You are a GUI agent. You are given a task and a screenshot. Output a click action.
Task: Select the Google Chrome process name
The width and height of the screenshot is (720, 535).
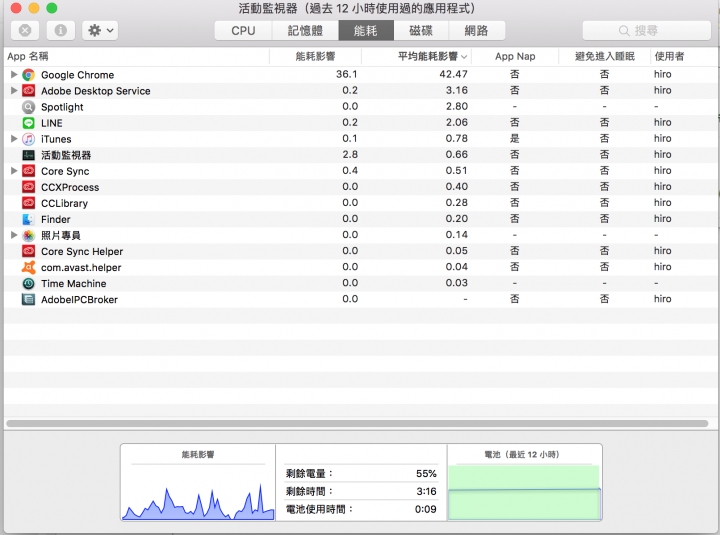pos(78,75)
